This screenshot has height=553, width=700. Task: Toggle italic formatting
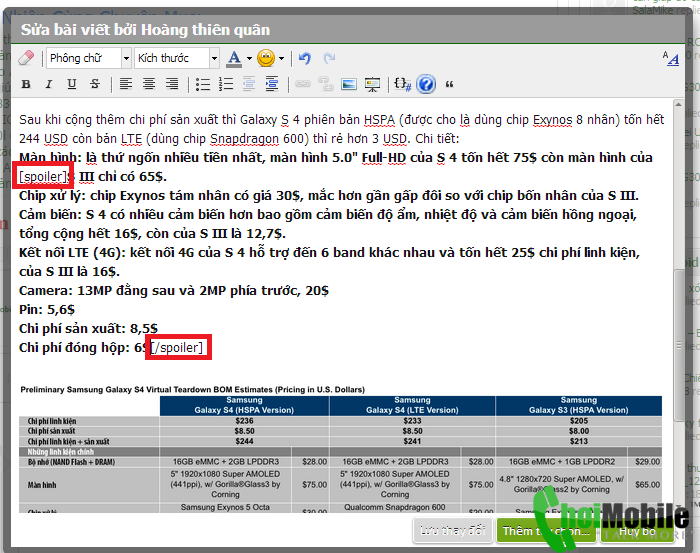coord(49,84)
